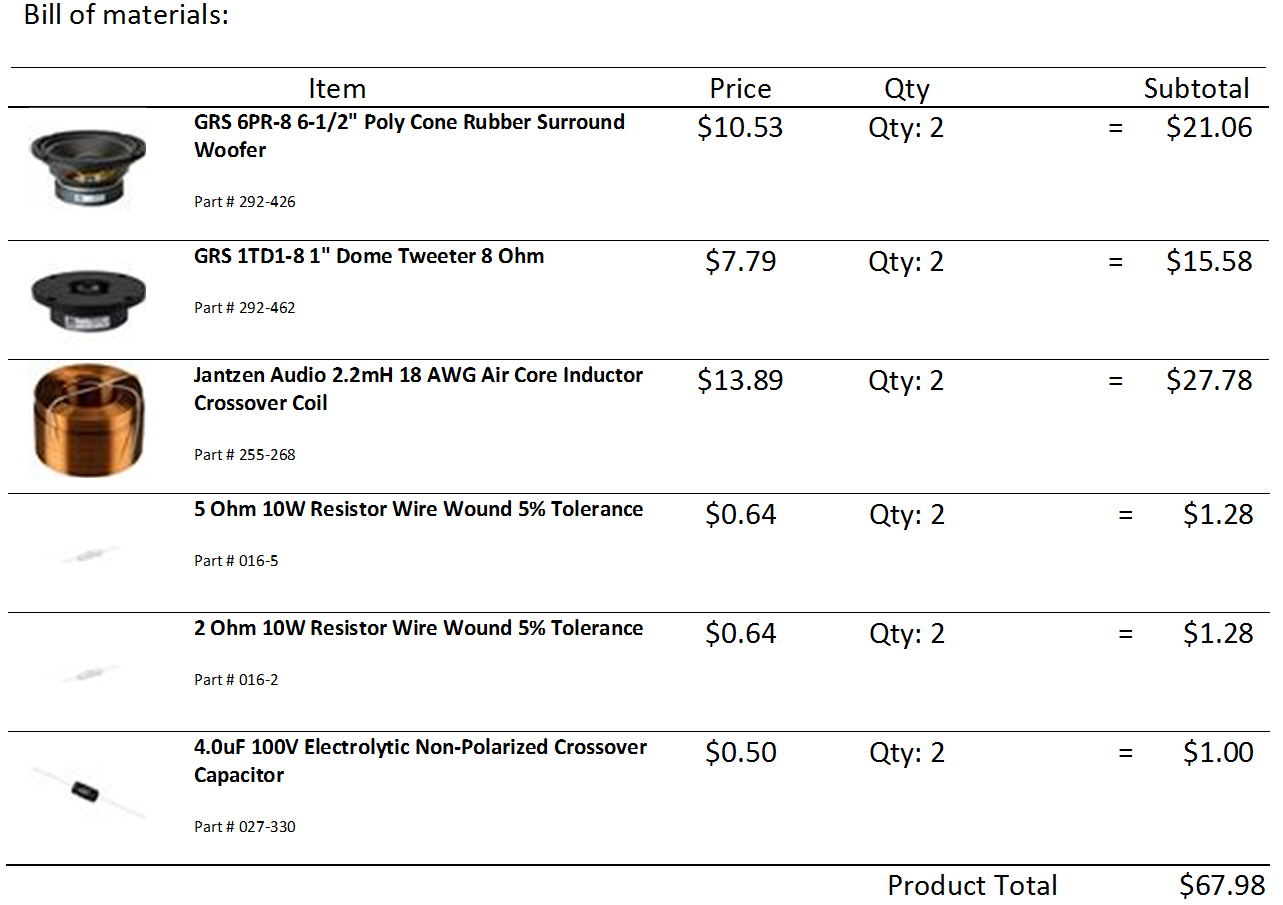The height and width of the screenshot is (905, 1283).
Task: Open 4.0uF 100V Crossover Capacitor title
Action: pos(420,761)
